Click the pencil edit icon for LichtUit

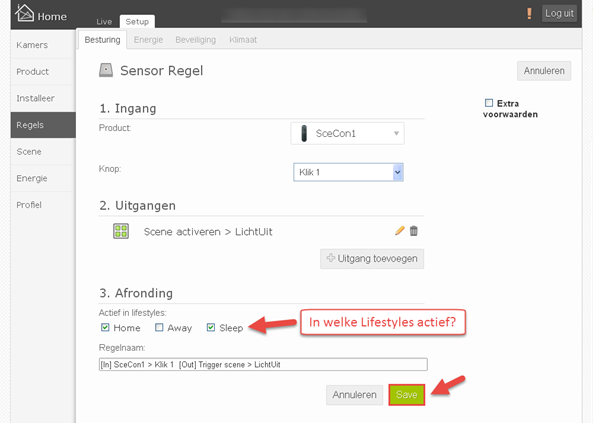click(399, 231)
